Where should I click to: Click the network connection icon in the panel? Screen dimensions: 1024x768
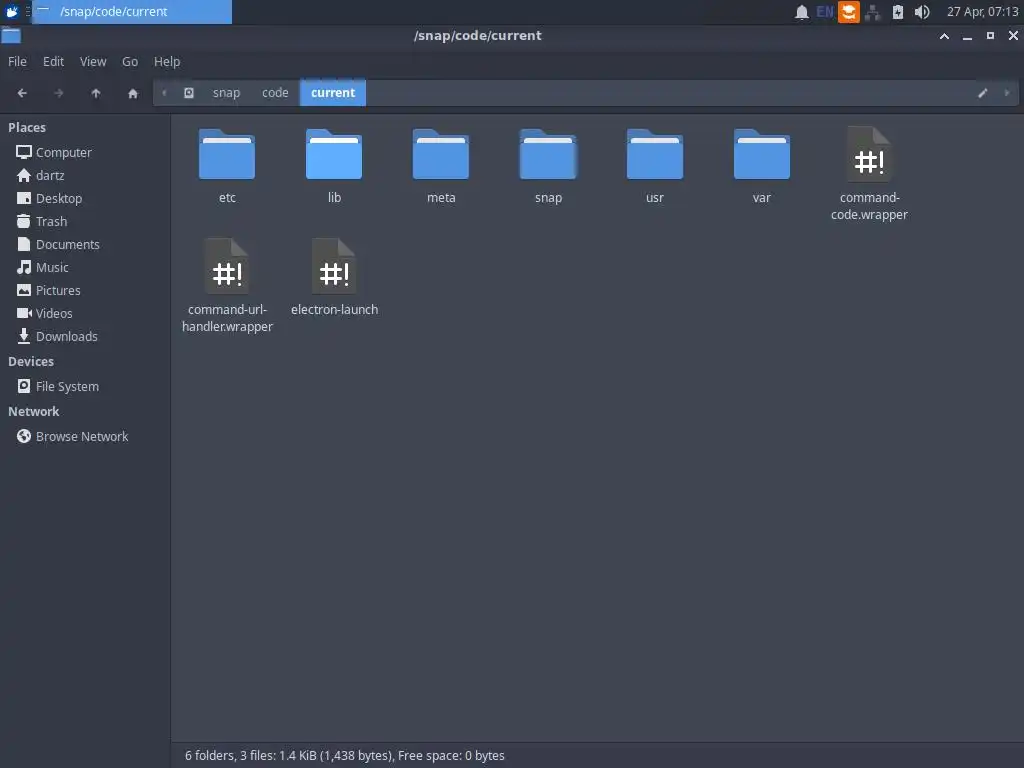[x=872, y=12]
